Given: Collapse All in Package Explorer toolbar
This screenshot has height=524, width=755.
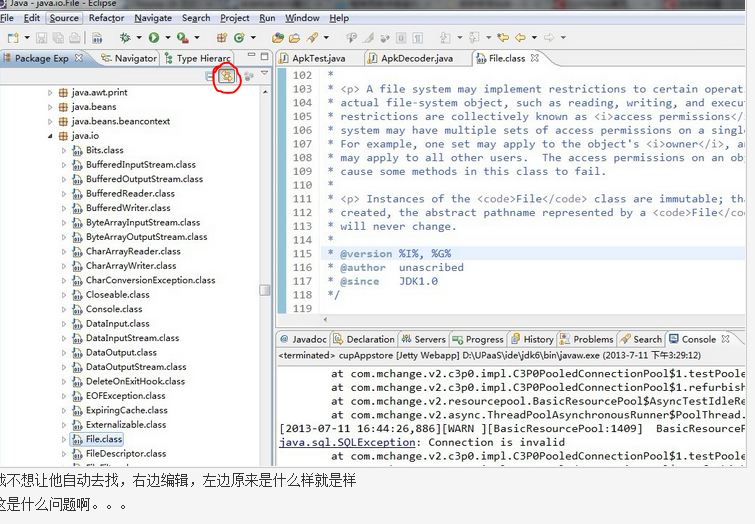Looking at the screenshot, I should pos(210,76).
